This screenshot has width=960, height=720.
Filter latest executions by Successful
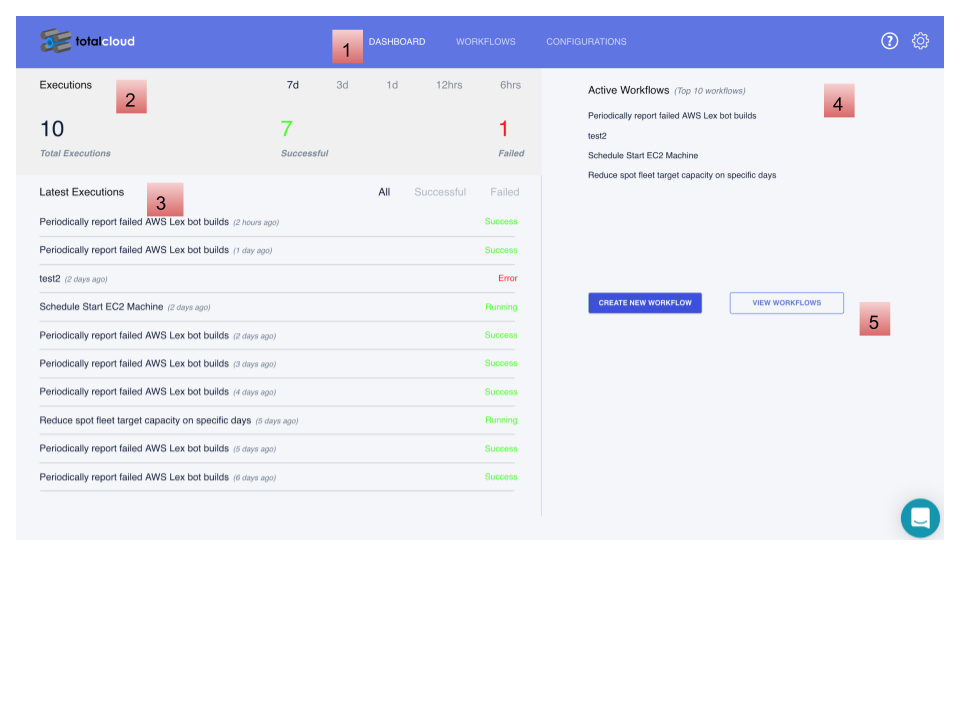point(440,192)
